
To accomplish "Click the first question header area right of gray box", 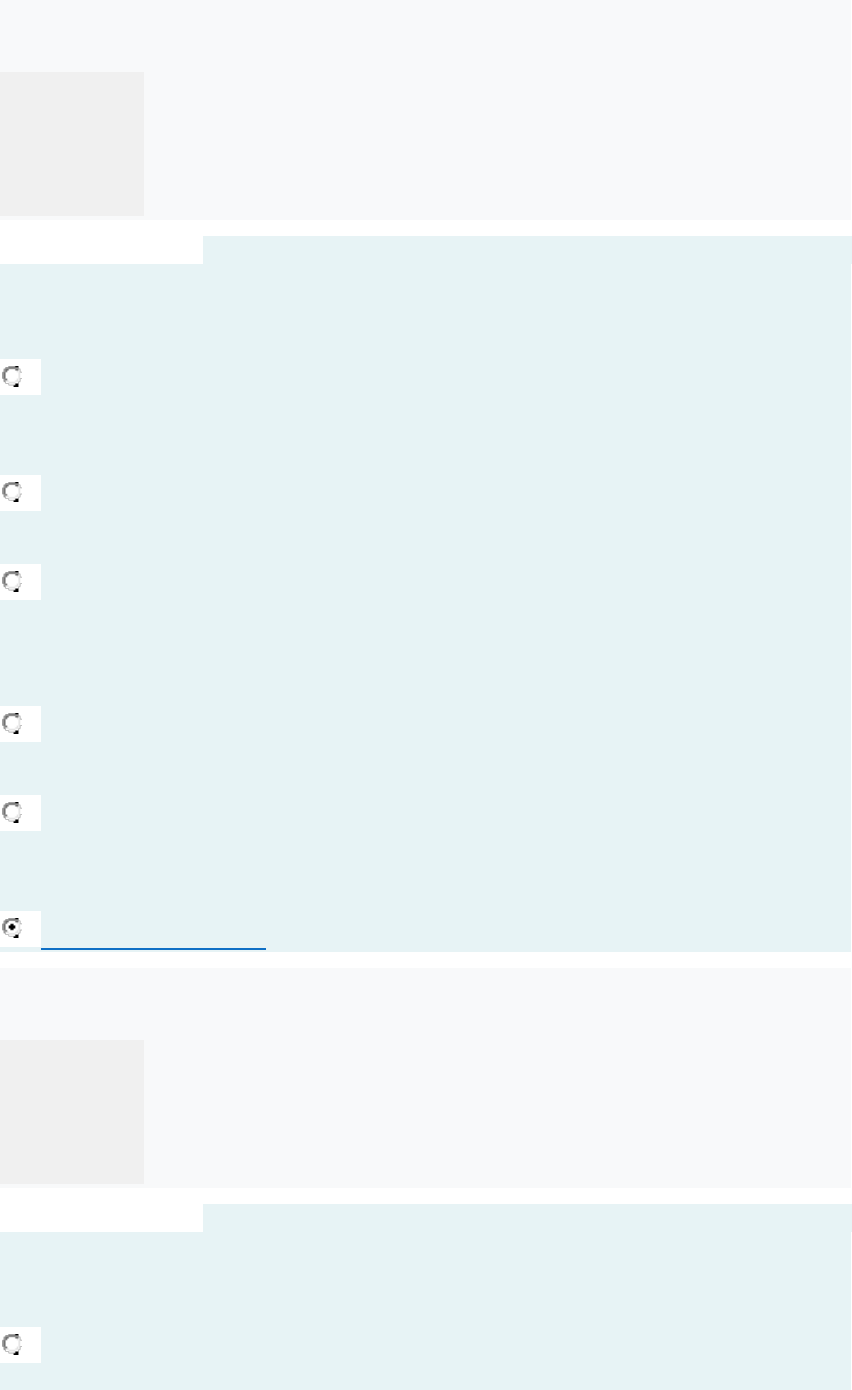I will [x=497, y=144].
